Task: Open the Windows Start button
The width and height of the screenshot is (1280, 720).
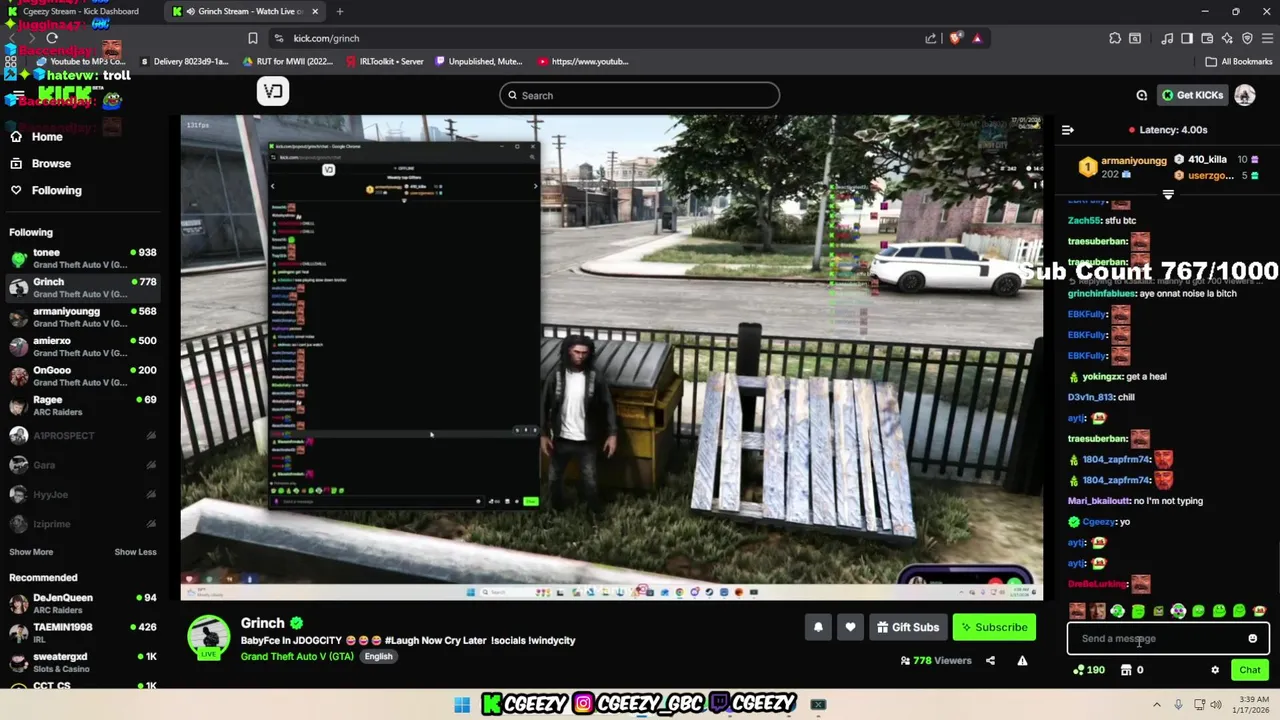Action: pos(462,704)
